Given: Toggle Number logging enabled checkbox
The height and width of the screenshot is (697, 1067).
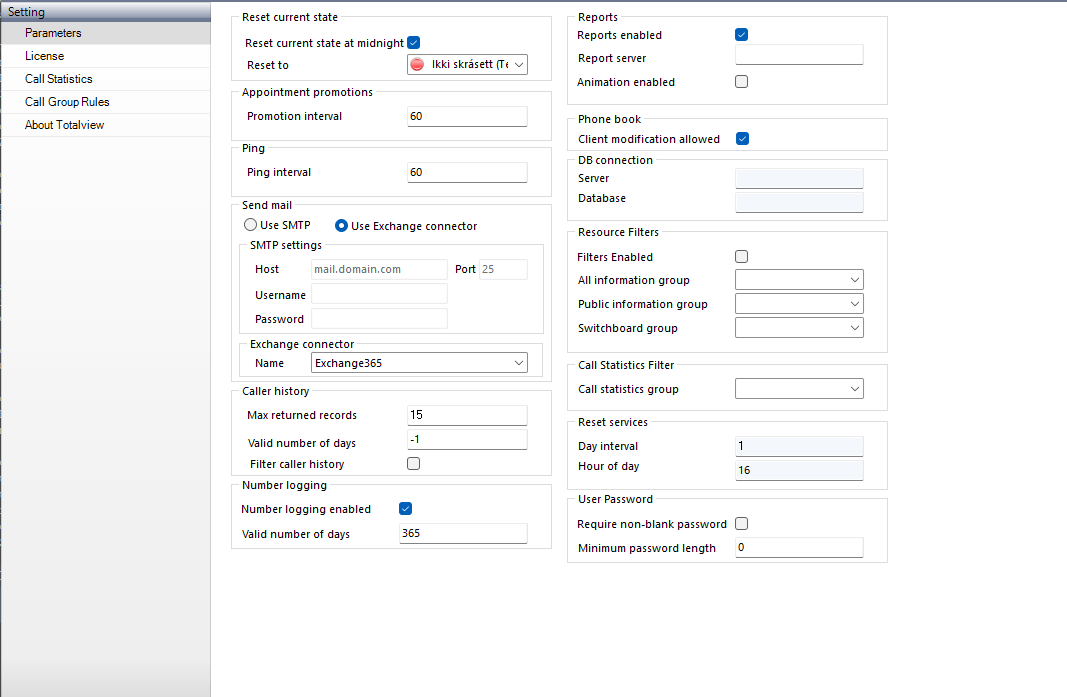Looking at the screenshot, I should click(x=406, y=508).
